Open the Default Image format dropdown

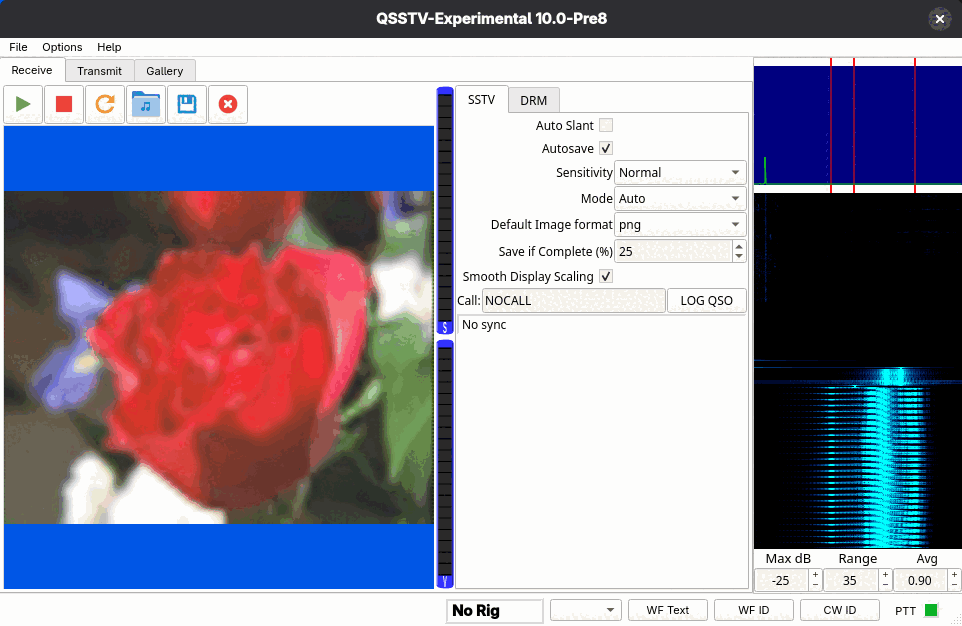point(680,225)
